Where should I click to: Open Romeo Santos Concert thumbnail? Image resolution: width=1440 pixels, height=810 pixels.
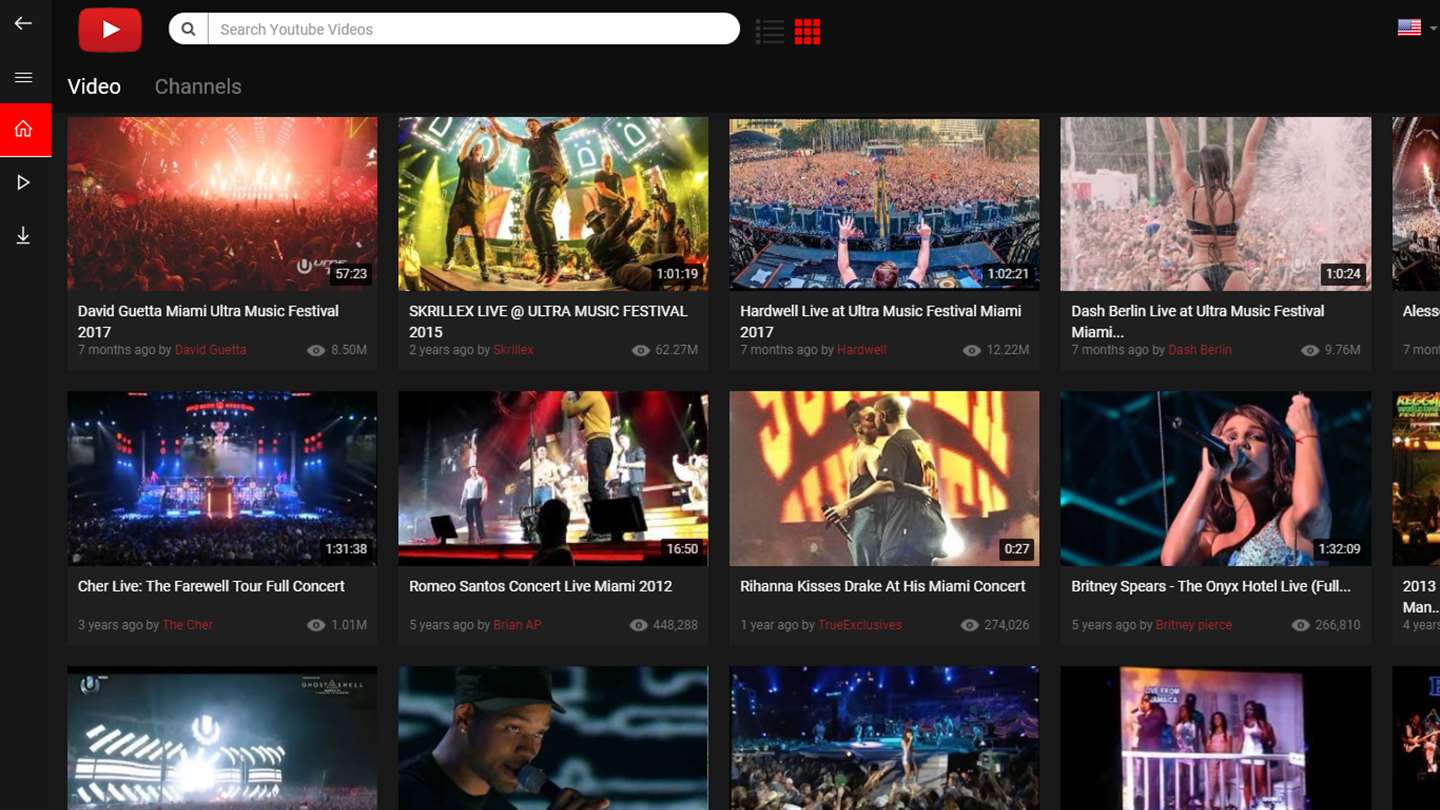pyautogui.click(x=553, y=479)
